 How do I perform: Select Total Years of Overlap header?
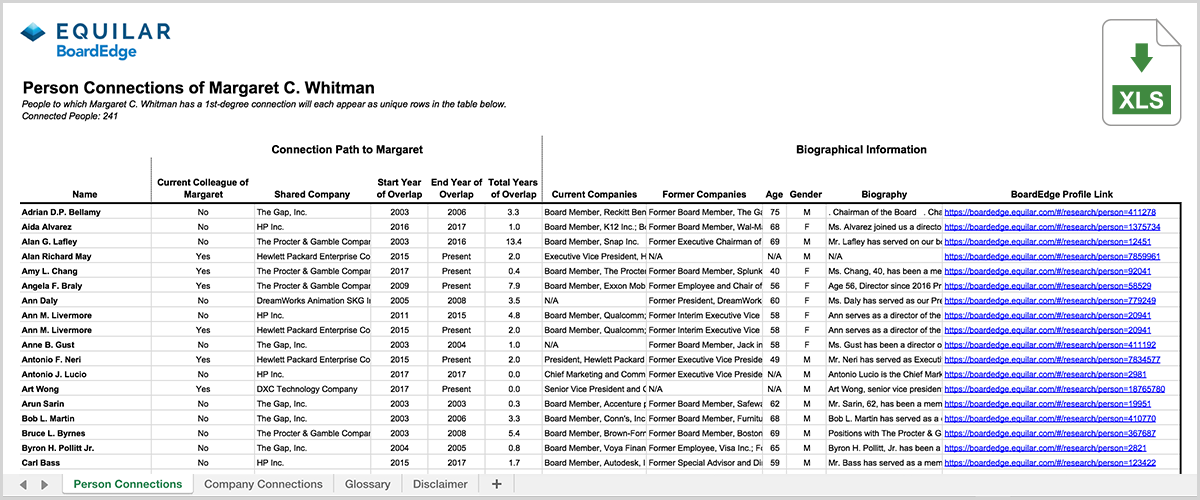coord(512,187)
